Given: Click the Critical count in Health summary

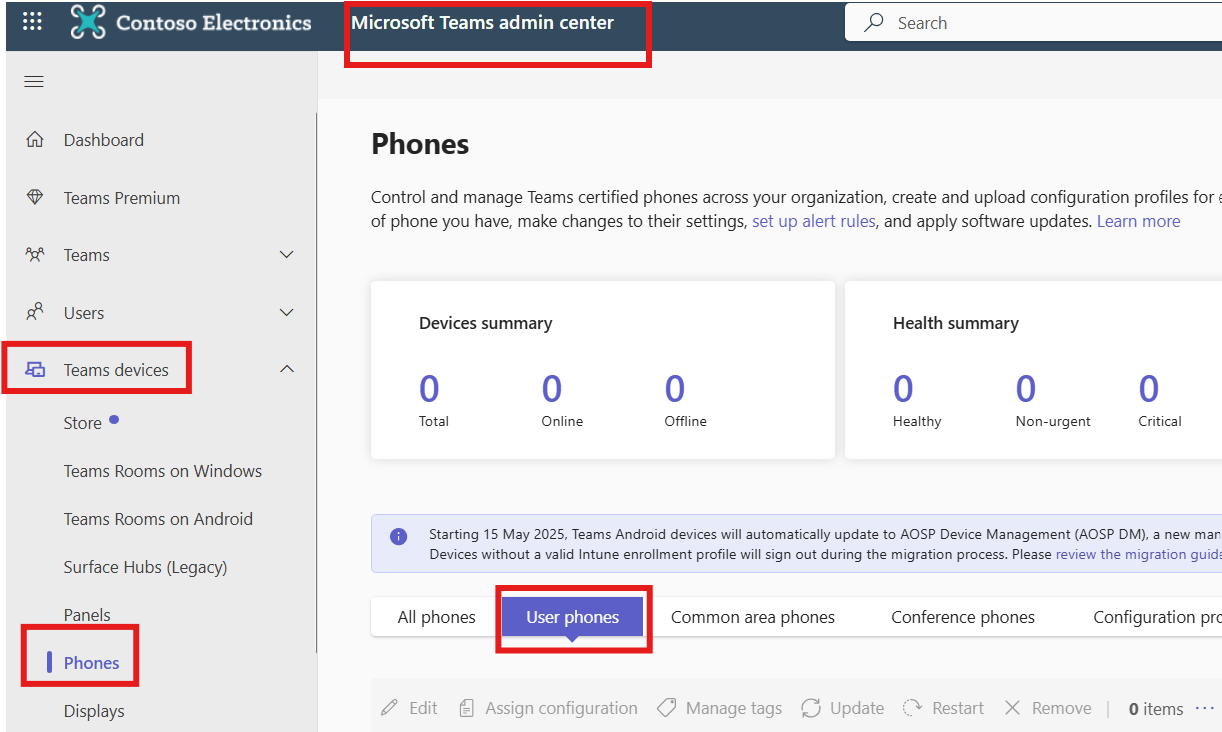Looking at the screenshot, I should click(x=1149, y=388).
